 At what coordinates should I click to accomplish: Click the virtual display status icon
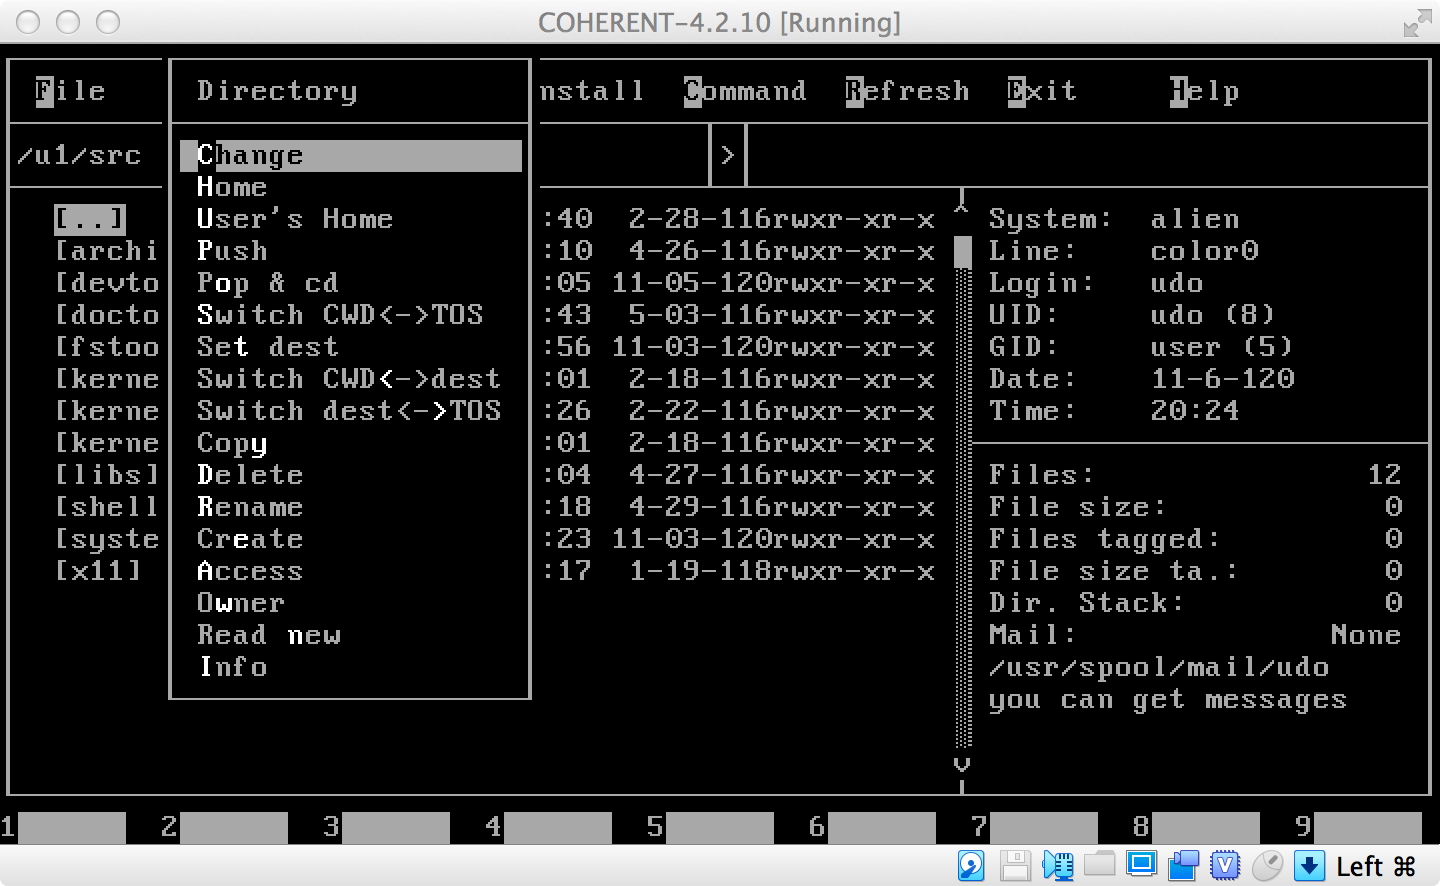[1141, 866]
